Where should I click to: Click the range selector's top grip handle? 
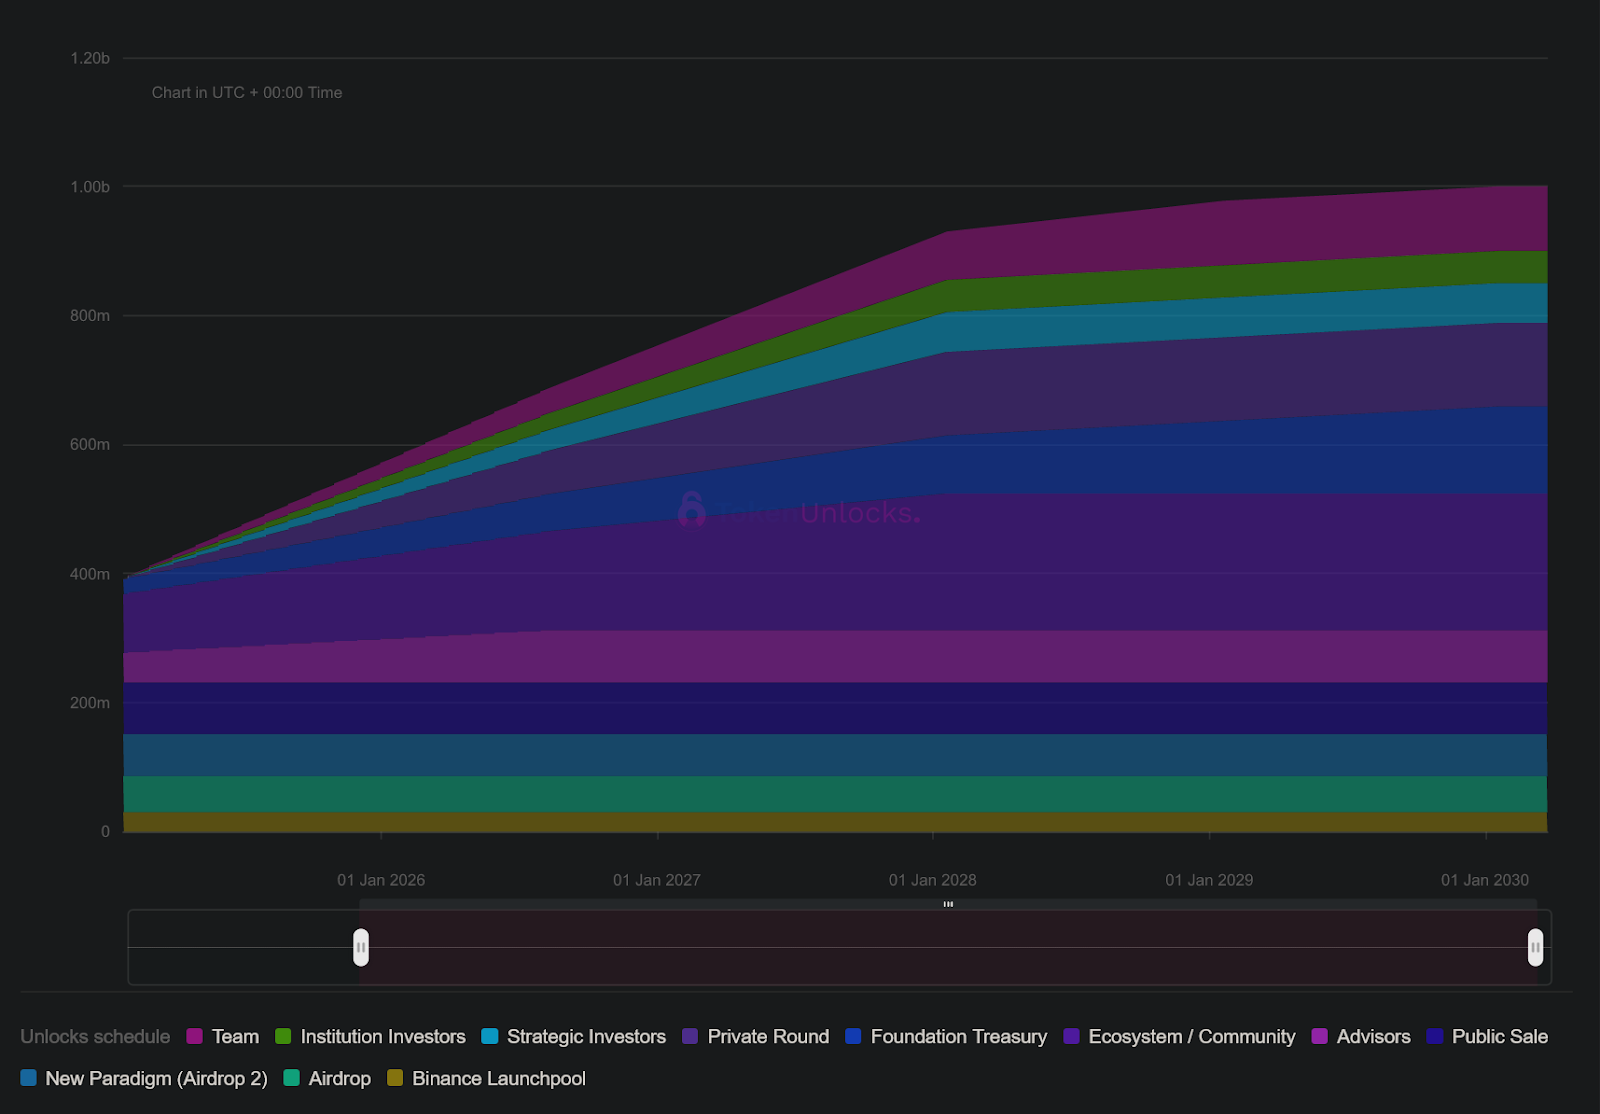tap(948, 904)
